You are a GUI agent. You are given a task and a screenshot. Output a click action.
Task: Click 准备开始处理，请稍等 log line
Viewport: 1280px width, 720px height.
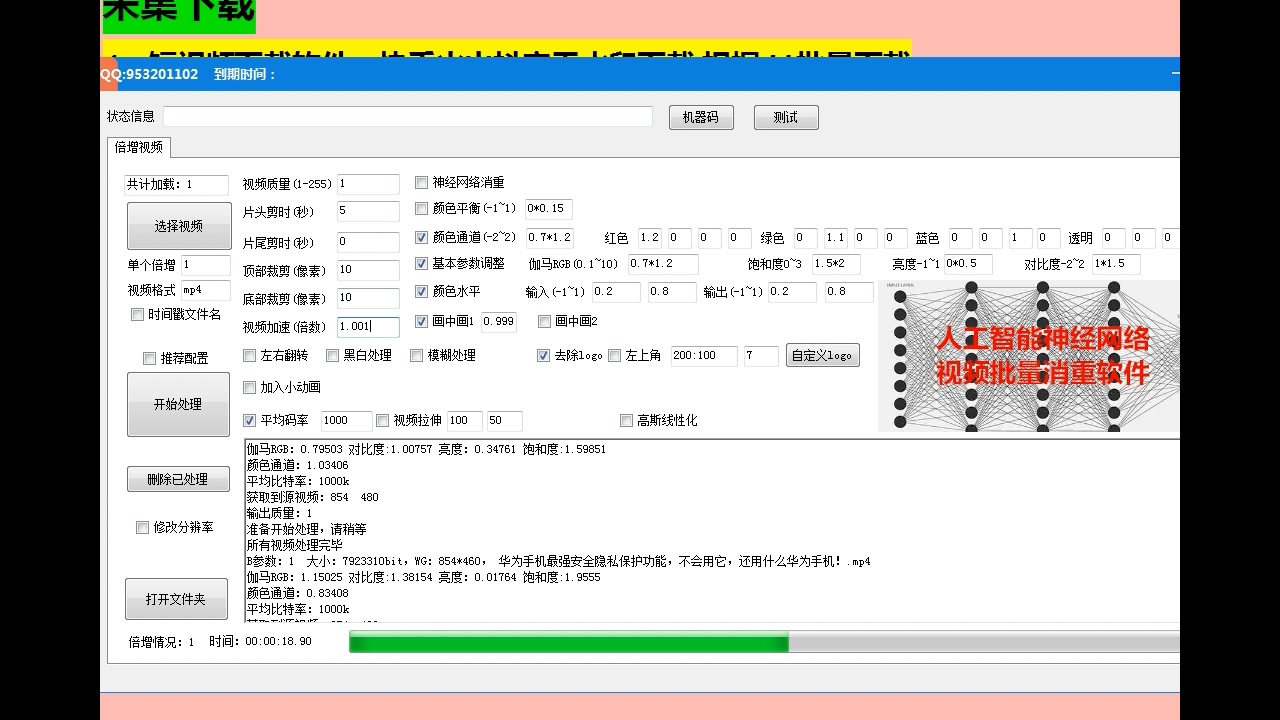coord(307,529)
